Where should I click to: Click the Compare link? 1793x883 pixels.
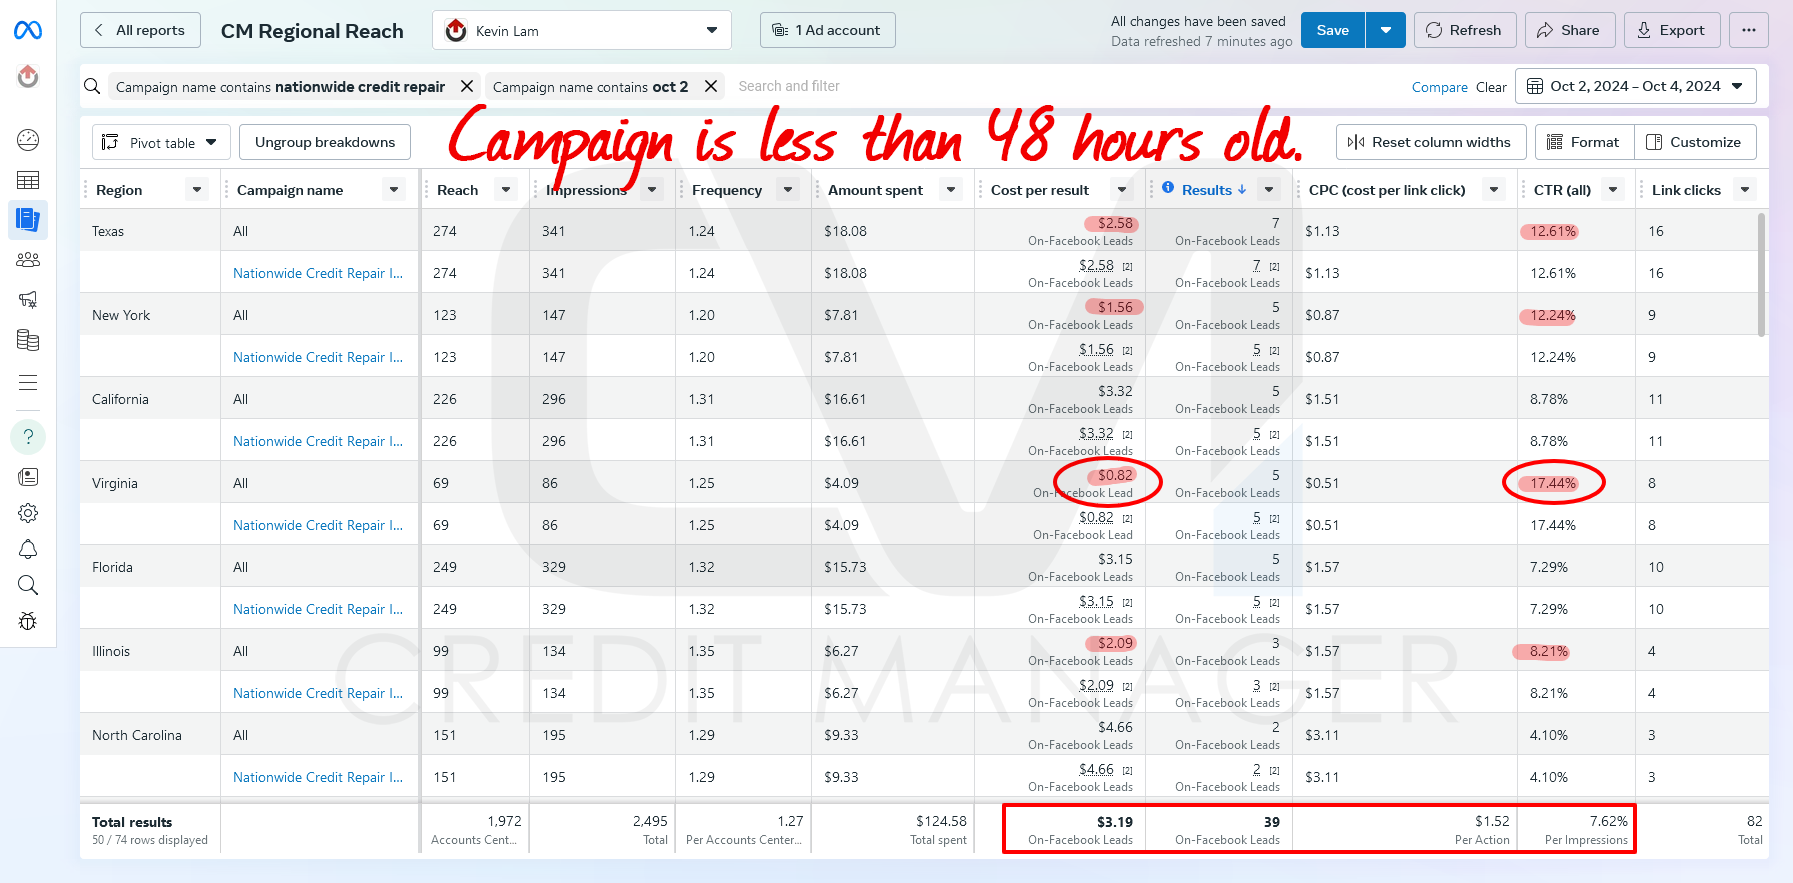click(x=1439, y=87)
